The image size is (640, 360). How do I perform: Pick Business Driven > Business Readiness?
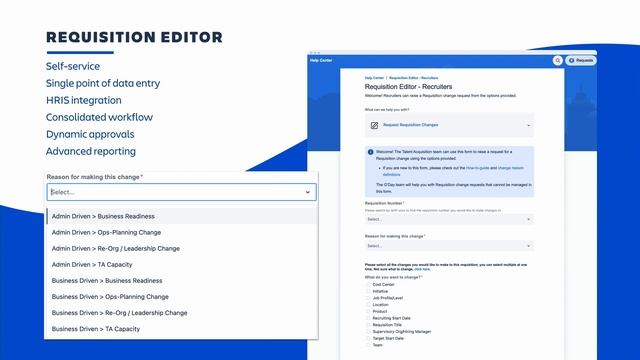[182, 280]
